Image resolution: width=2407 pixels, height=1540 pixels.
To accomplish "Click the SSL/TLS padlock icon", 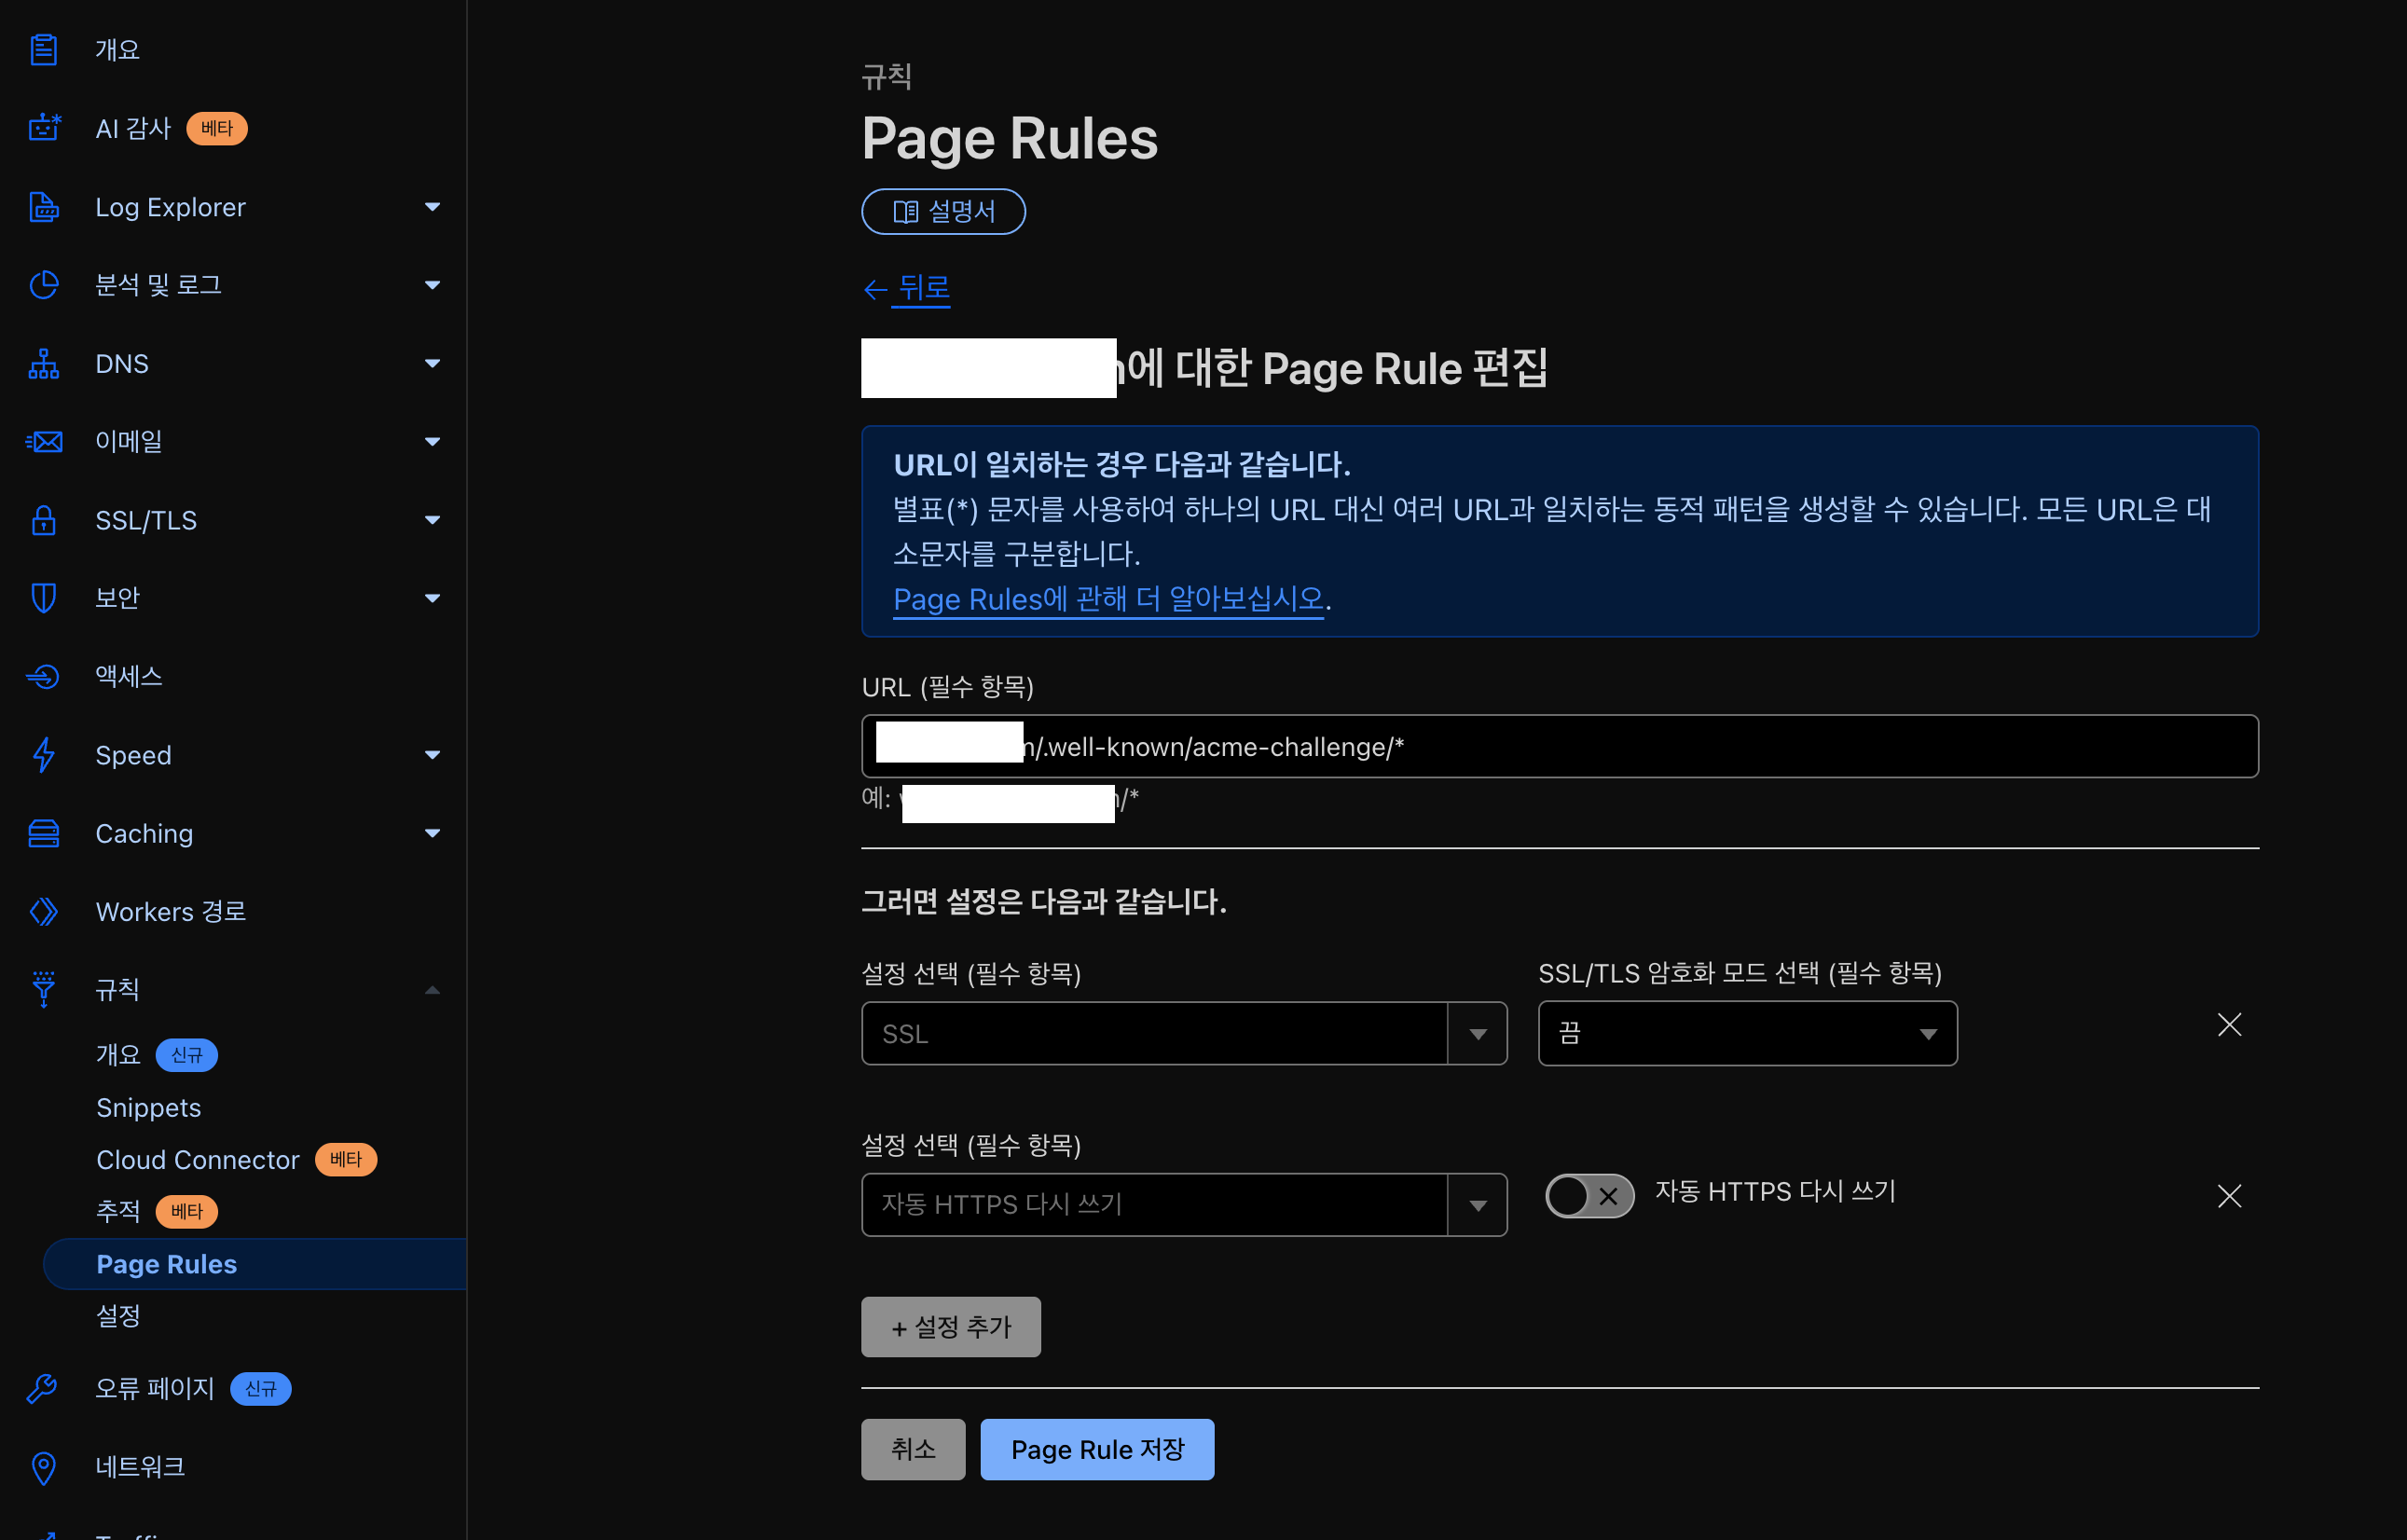I will [x=43, y=520].
